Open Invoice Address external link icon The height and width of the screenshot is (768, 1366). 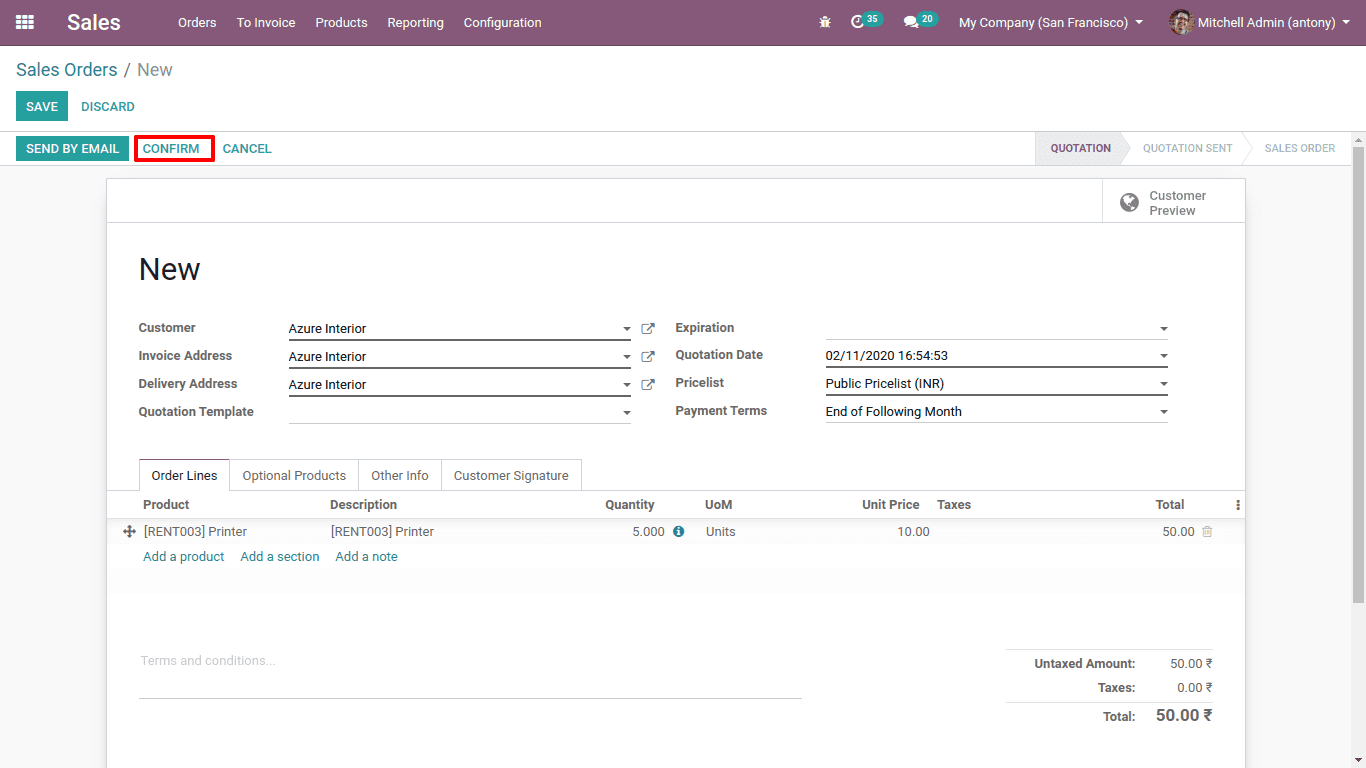(x=648, y=356)
